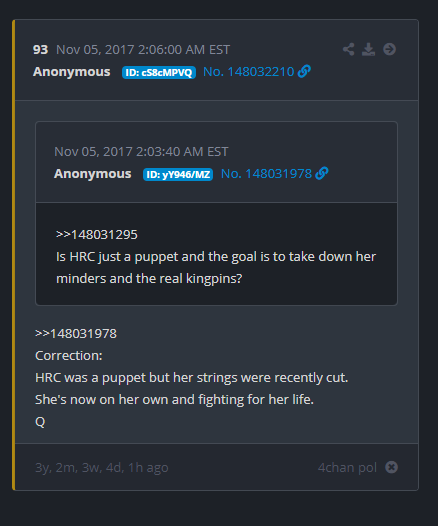Open post number link No. 148032210
The height and width of the screenshot is (526, 438).
tap(249, 72)
